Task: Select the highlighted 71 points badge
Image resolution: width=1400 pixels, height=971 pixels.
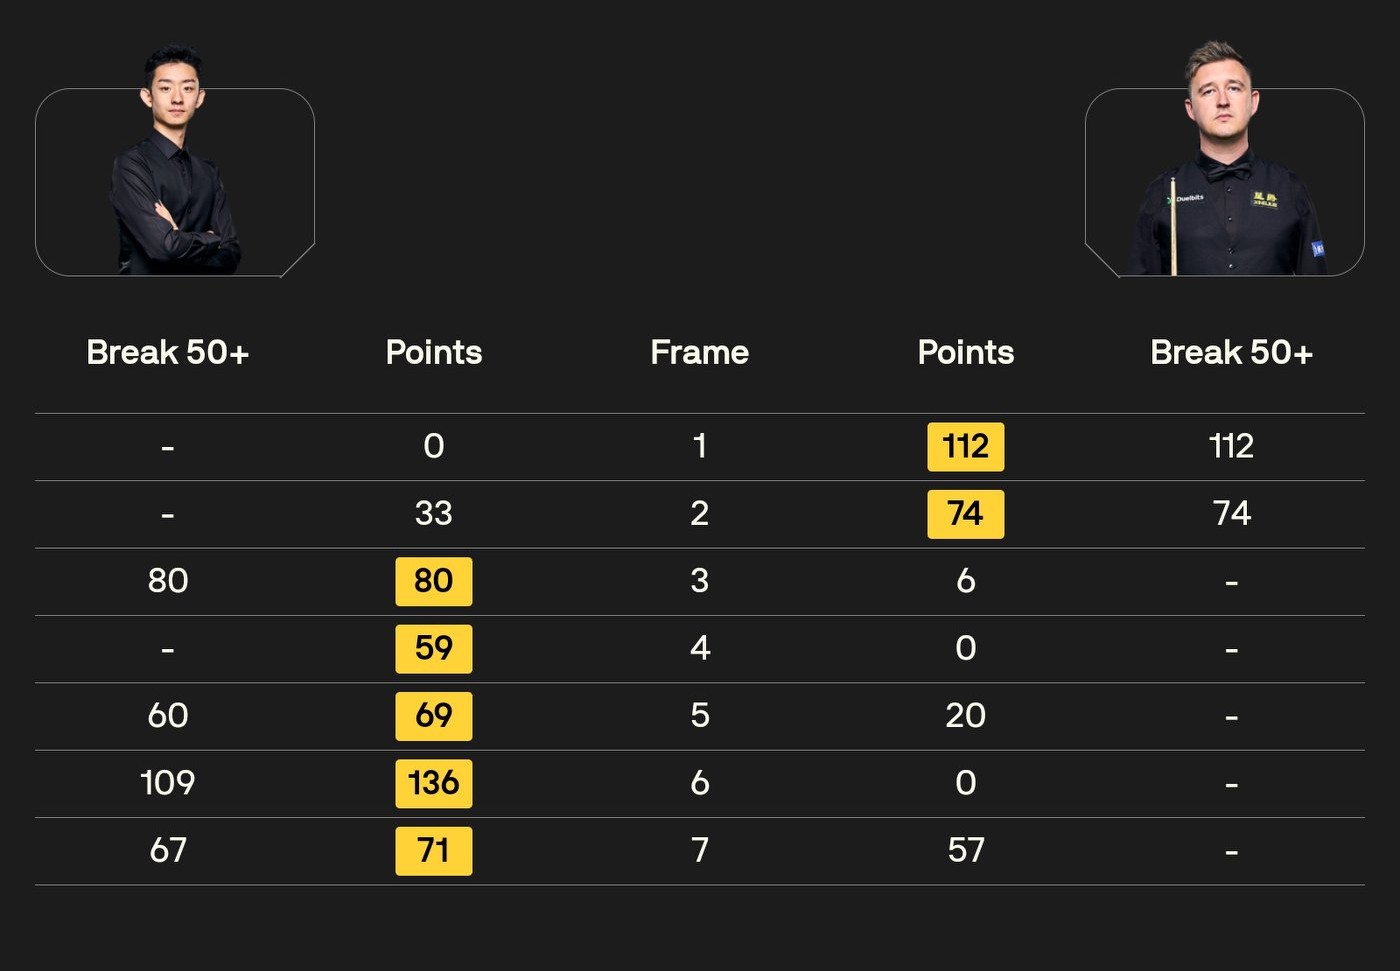Action: tap(434, 851)
